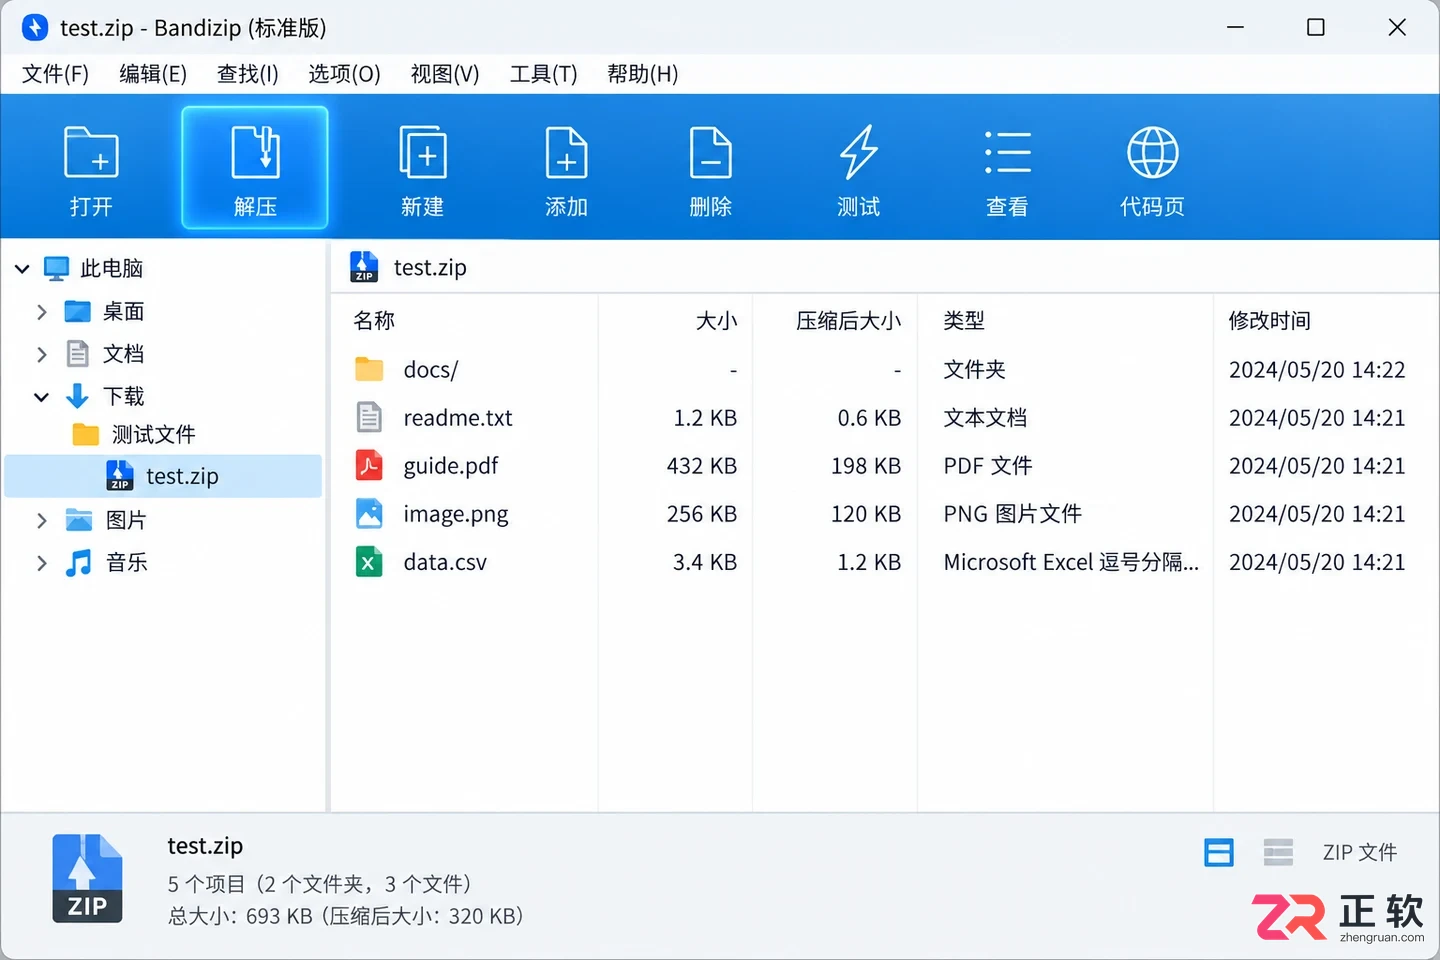1440x960 pixels.
Task: Expand the 音乐 tree node
Action: click(41, 563)
